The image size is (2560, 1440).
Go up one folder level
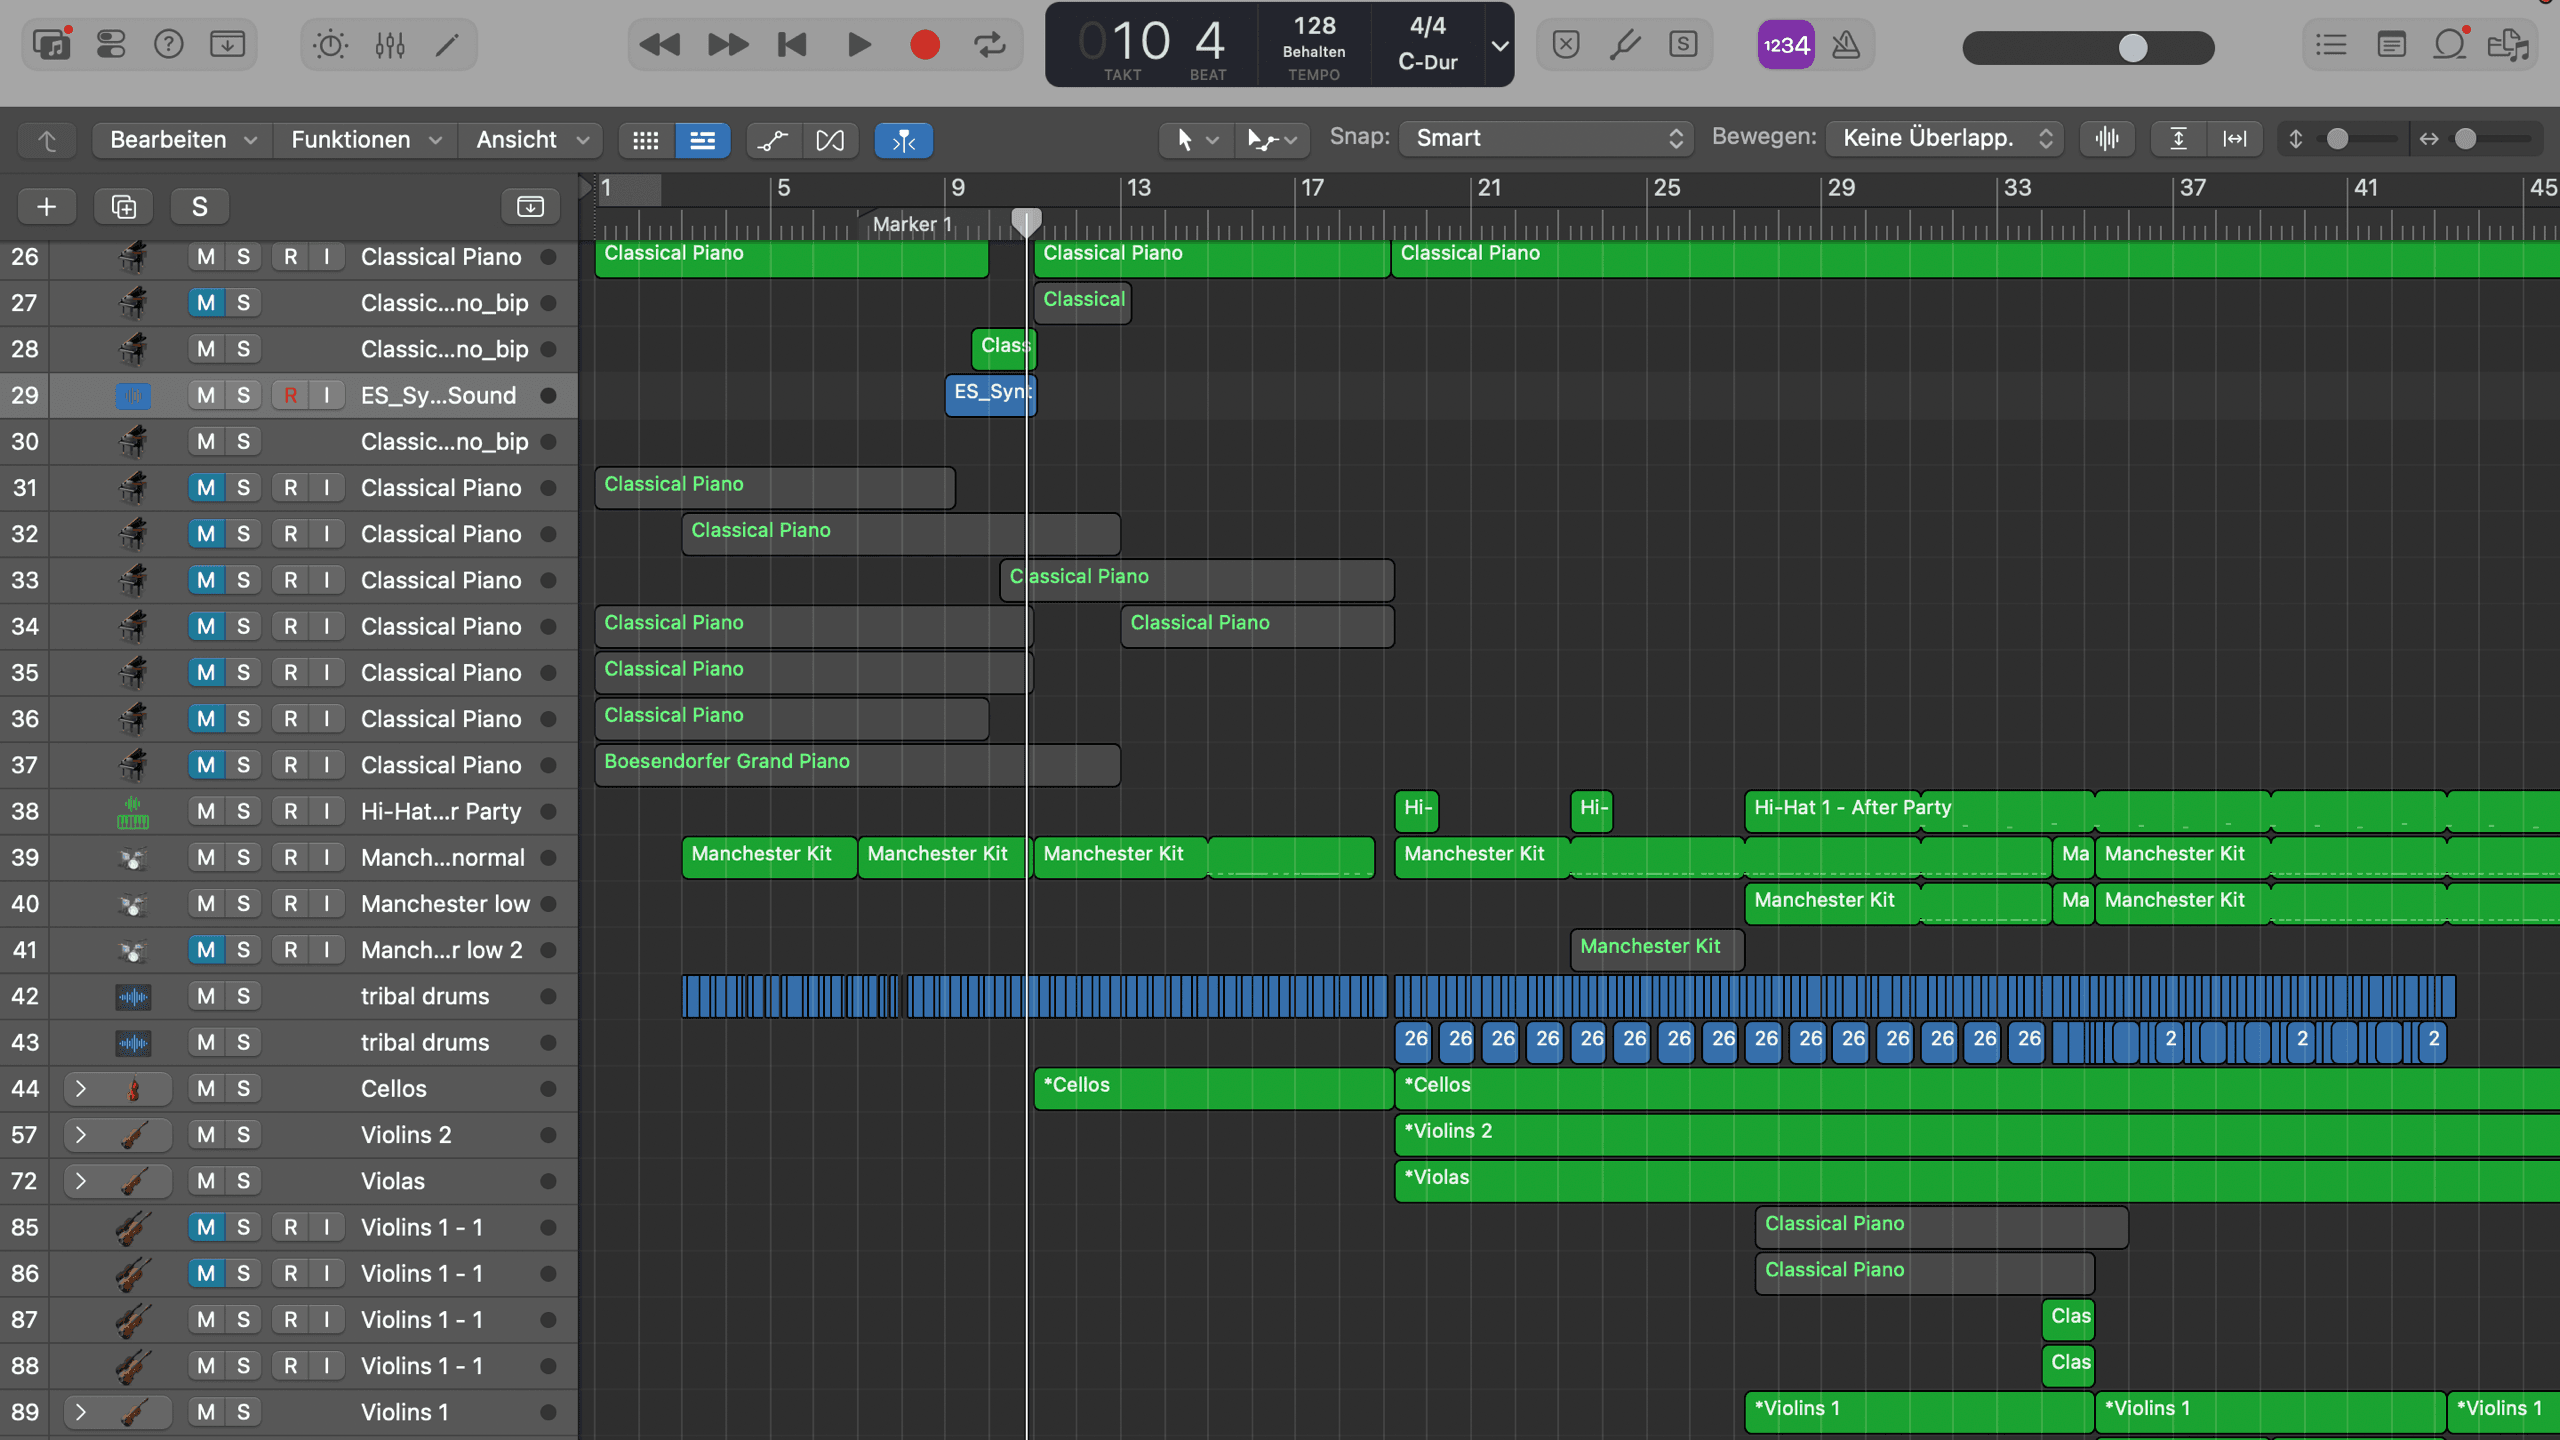pos(47,141)
